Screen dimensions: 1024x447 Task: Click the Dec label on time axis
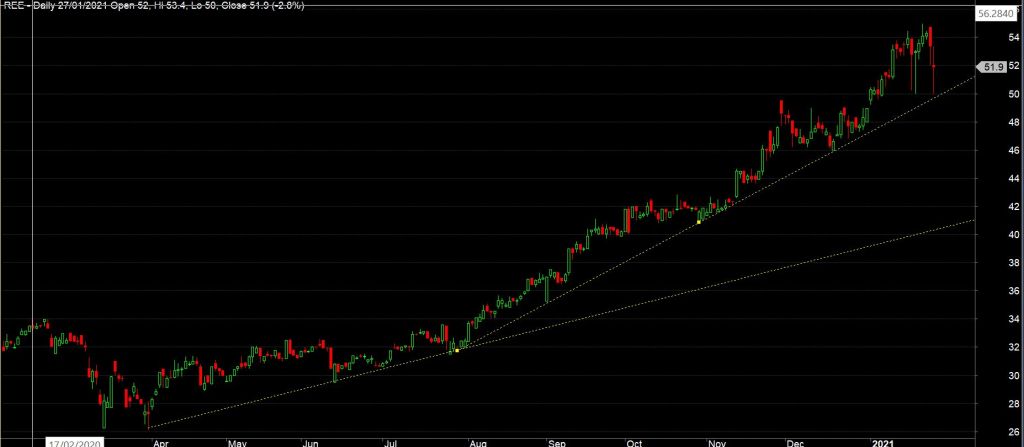(795, 442)
